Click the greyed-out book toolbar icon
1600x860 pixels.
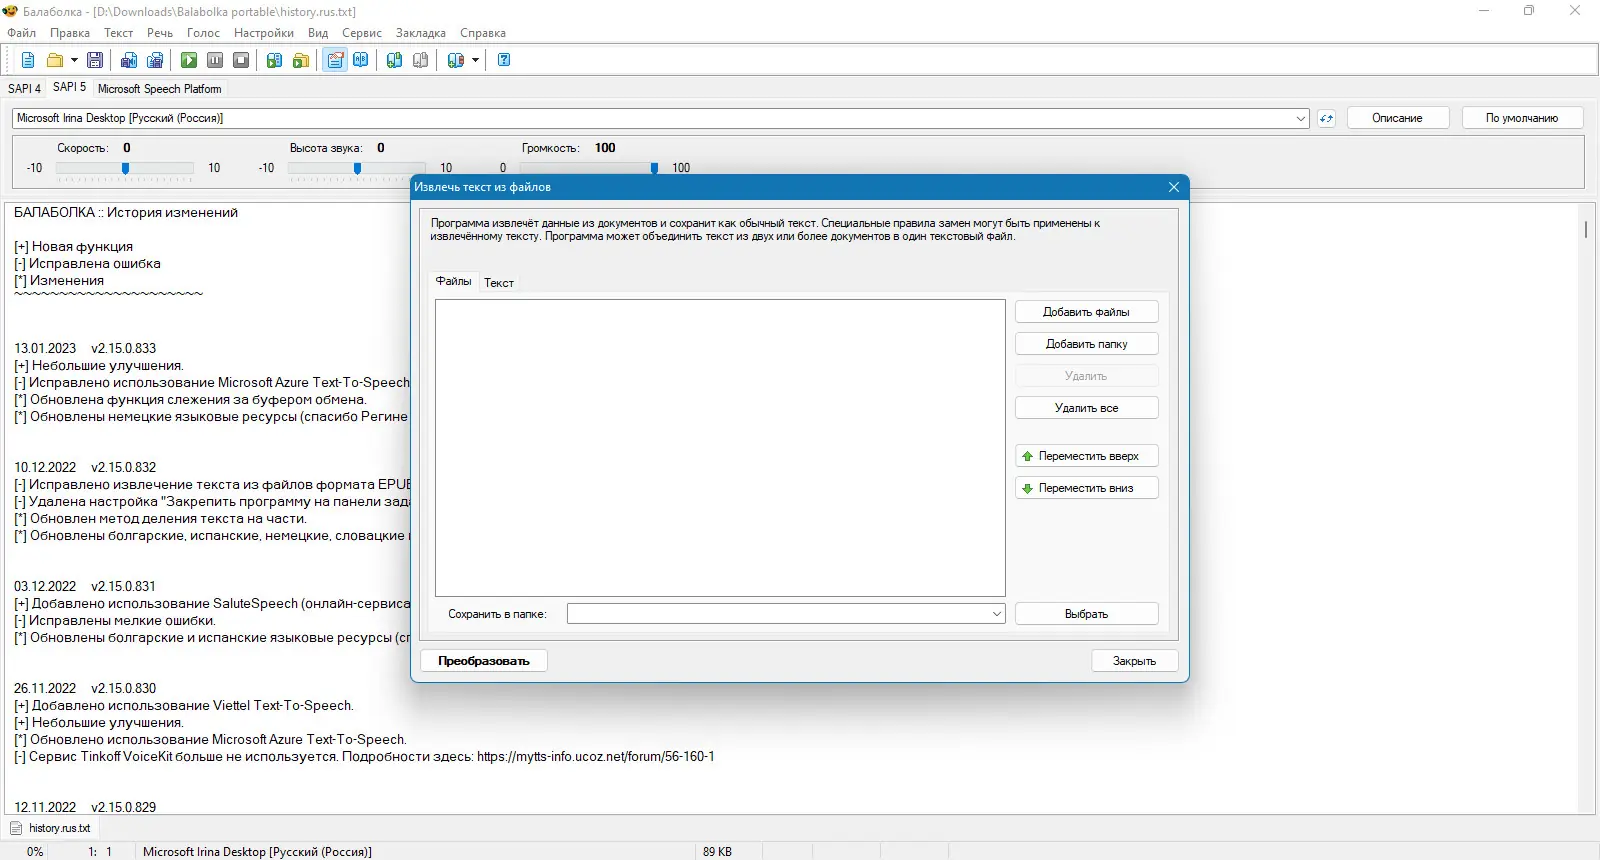point(421,60)
